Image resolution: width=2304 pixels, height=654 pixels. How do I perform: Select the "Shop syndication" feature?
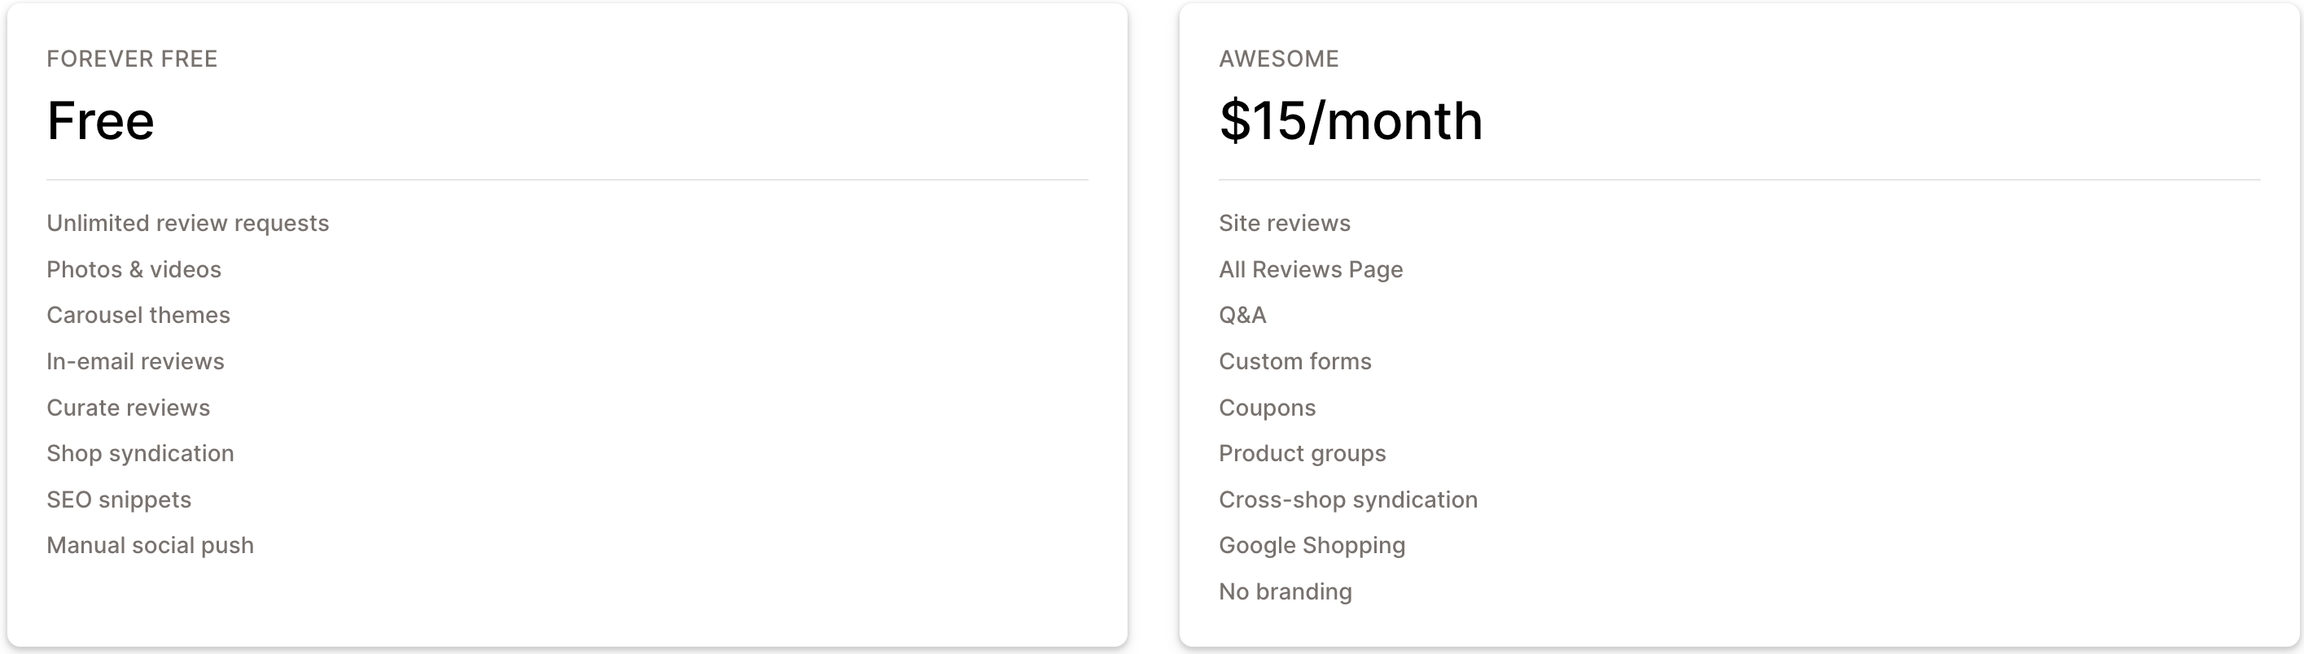tap(140, 453)
